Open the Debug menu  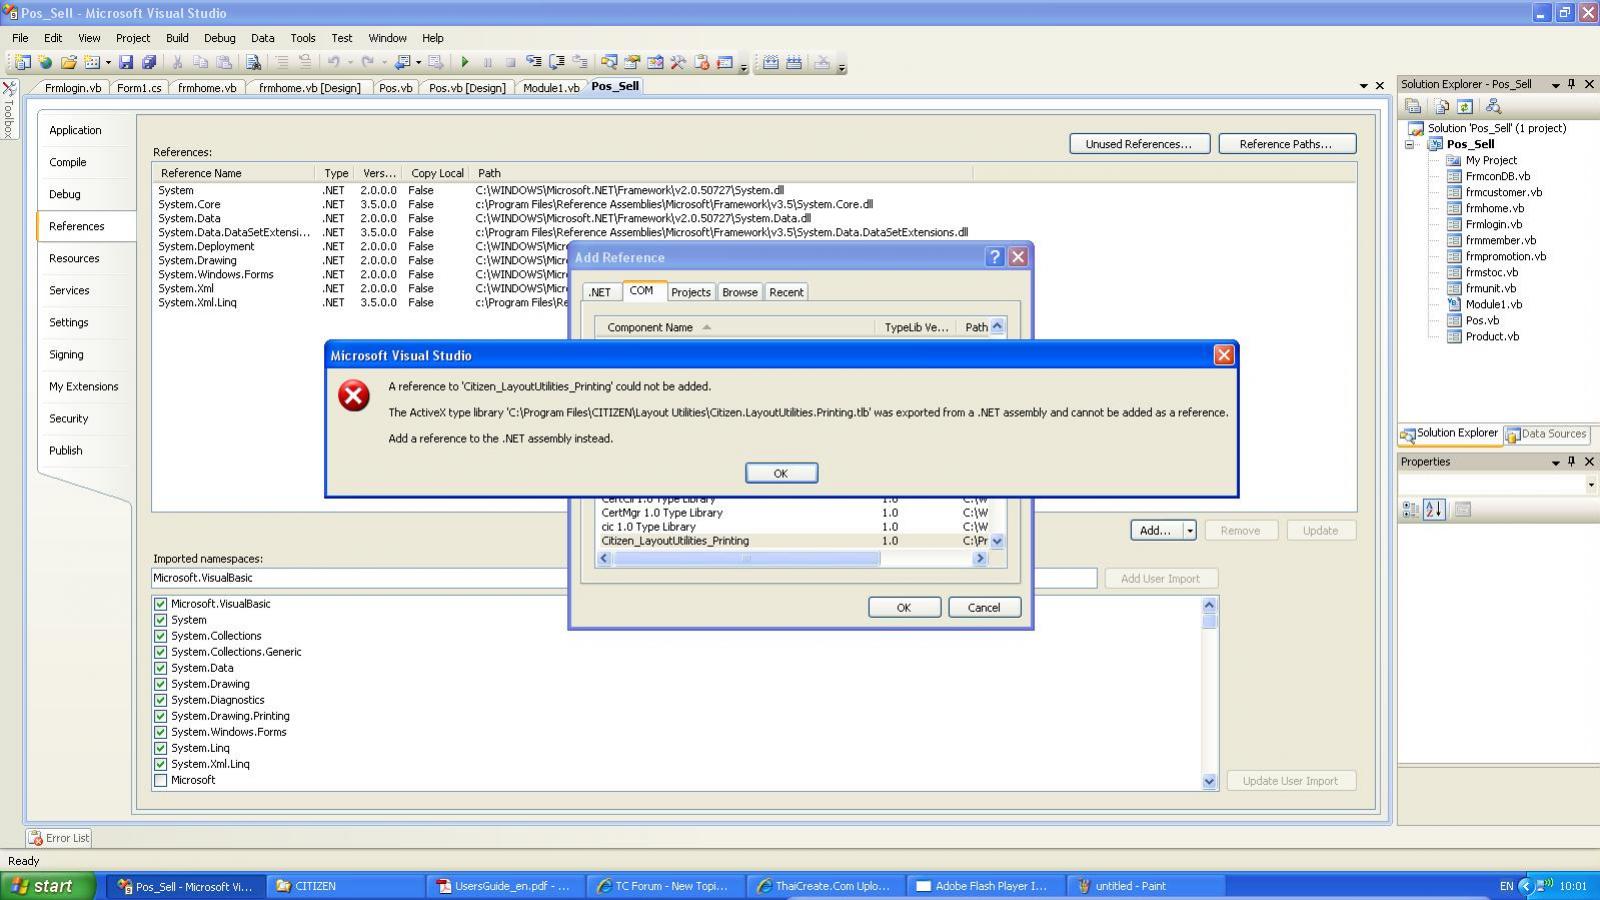[x=219, y=38]
